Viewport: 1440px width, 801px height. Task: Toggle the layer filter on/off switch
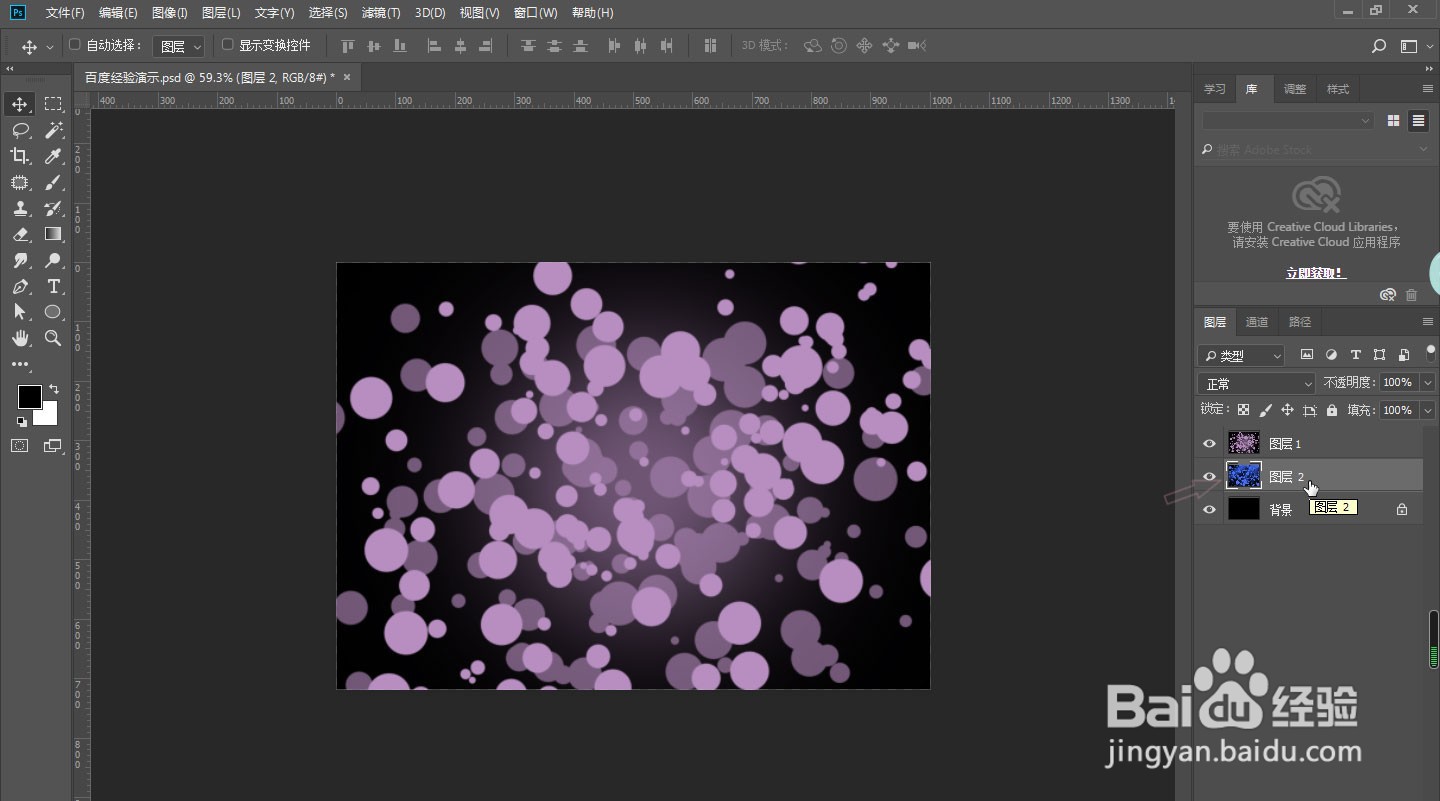tap(1431, 352)
